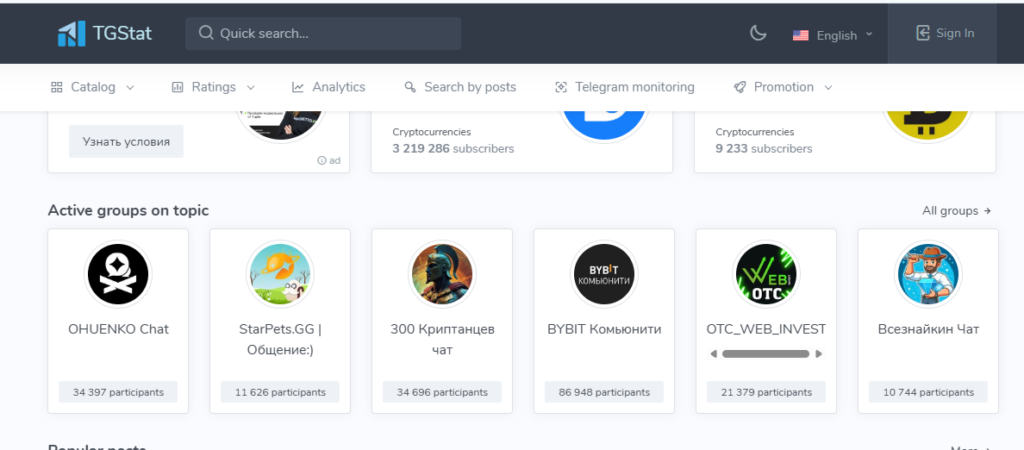This screenshot has width=1024, height=450.
Task: Click the TGStat logo icon
Action: (x=71, y=33)
